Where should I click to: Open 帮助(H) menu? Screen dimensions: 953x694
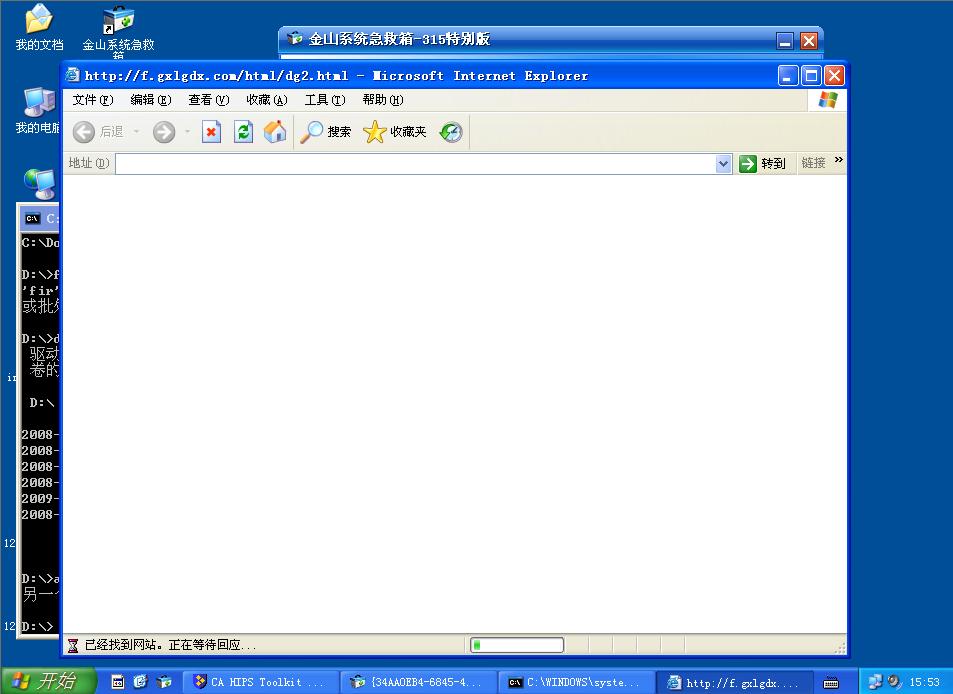click(383, 100)
